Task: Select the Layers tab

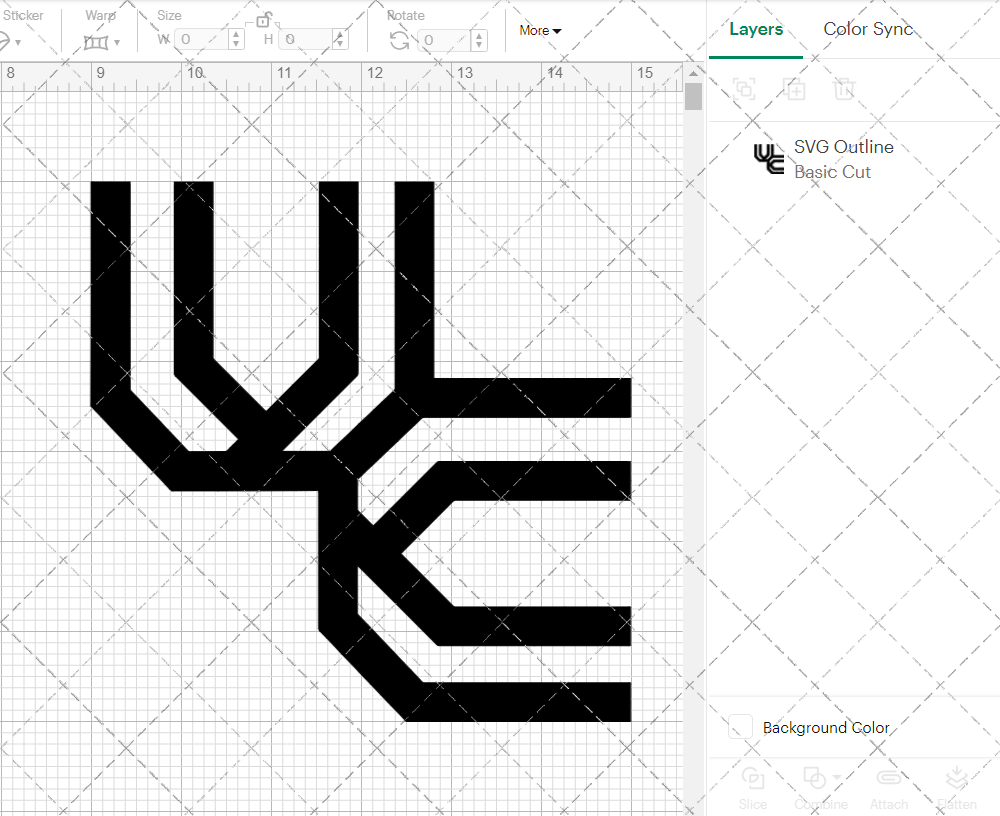Action: pyautogui.click(x=756, y=29)
